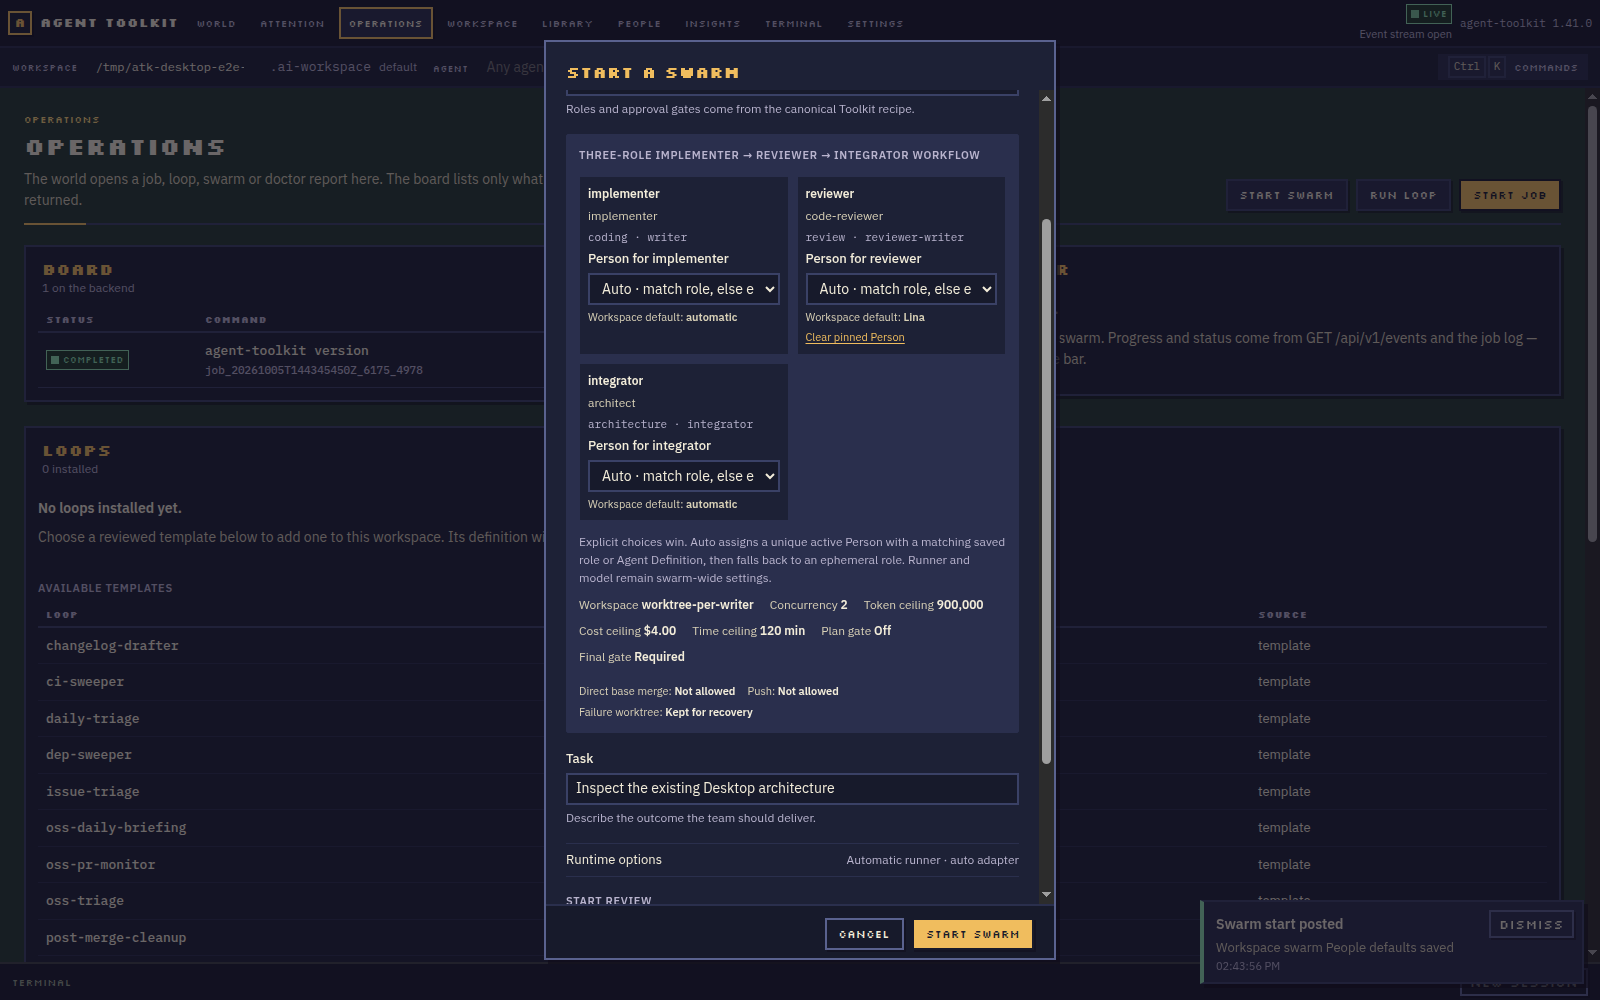Viewport: 1600px width, 1000px height.
Task: Select the ci-sweeper template
Action: [85, 682]
